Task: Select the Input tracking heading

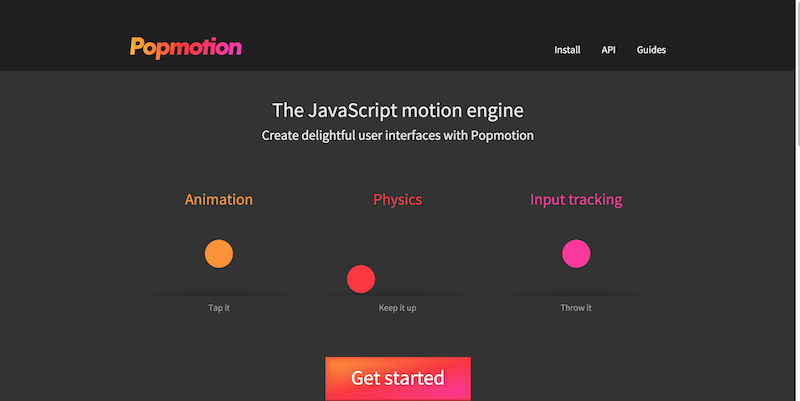Action: (x=576, y=200)
